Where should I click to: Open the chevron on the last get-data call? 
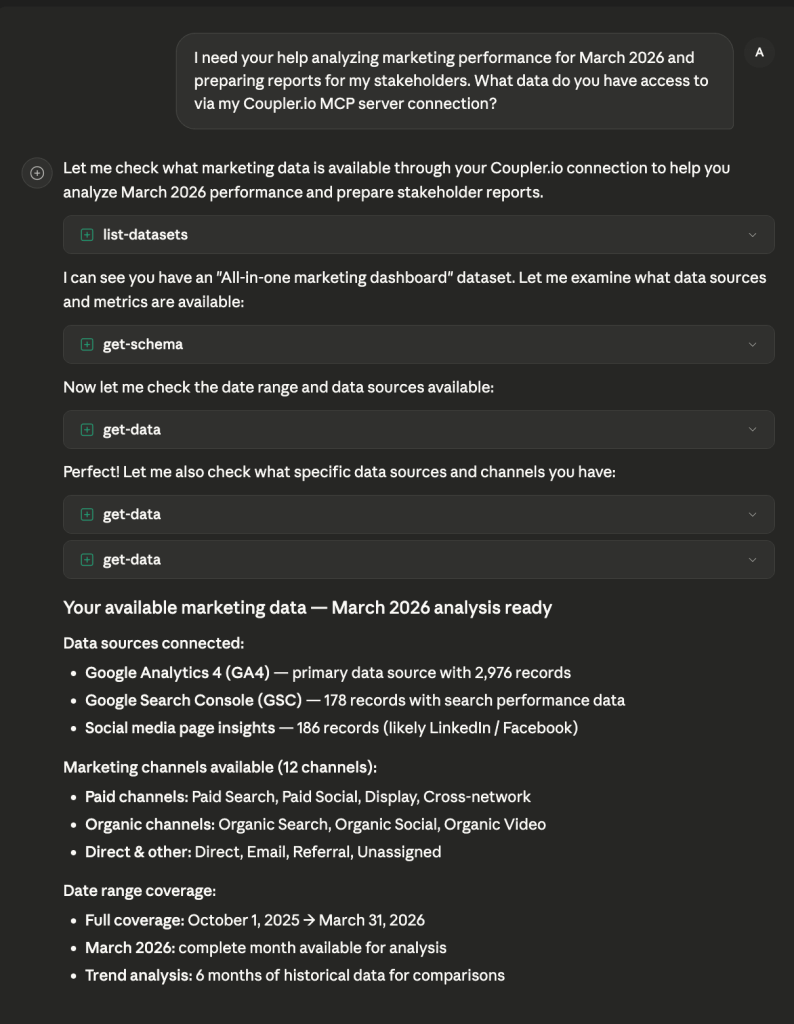coord(752,560)
